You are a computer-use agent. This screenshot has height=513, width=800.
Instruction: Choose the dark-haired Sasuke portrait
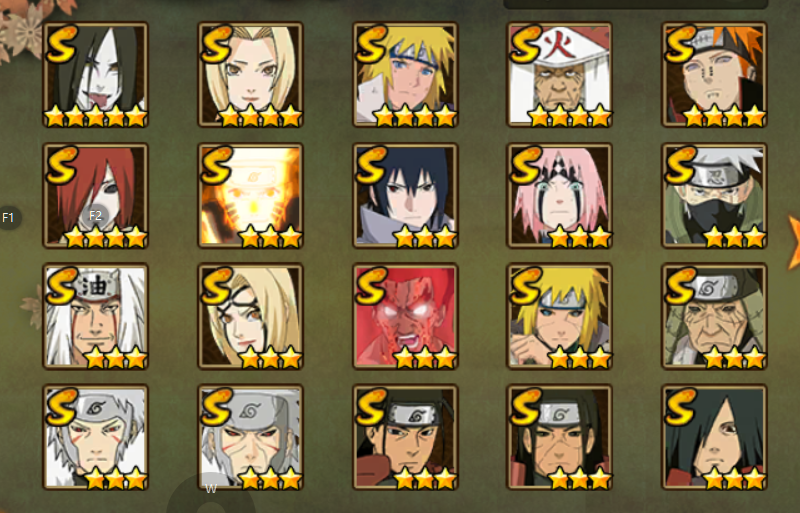coord(405,196)
